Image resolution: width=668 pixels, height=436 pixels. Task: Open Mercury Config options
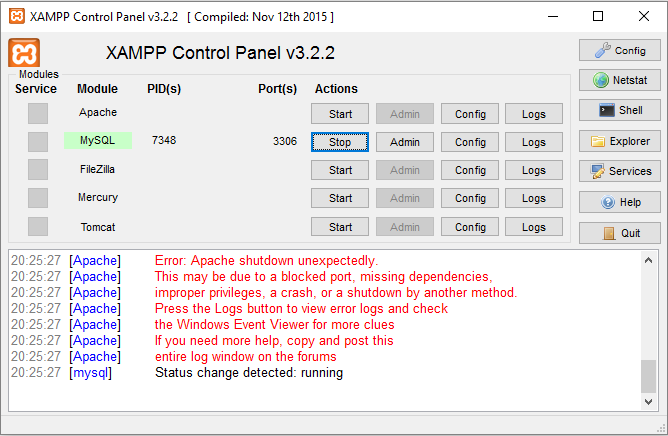point(470,198)
